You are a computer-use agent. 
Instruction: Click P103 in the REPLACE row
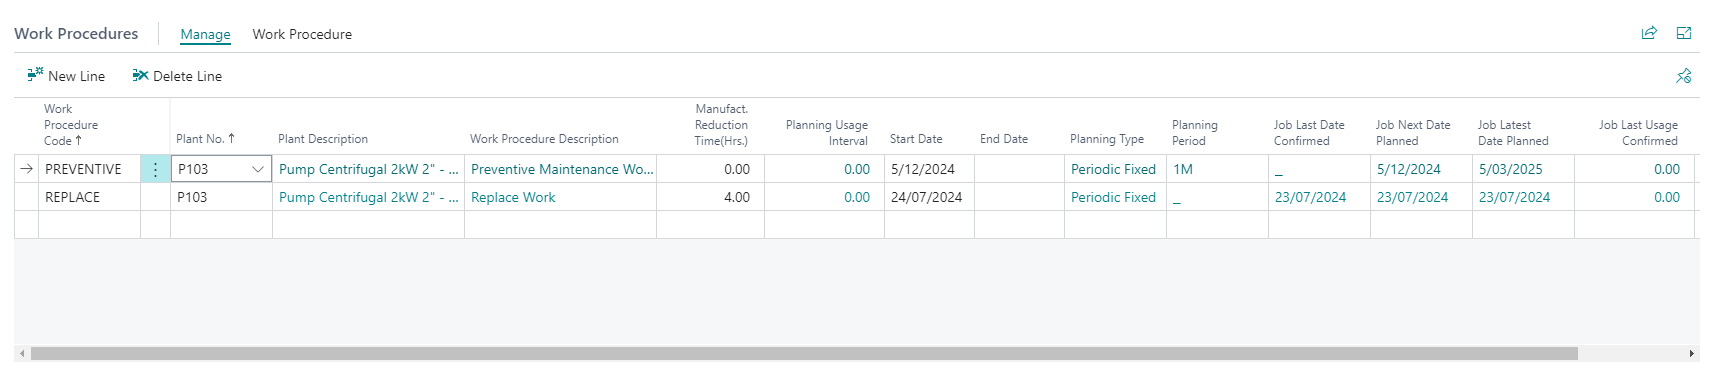pyautogui.click(x=192, y=197)
